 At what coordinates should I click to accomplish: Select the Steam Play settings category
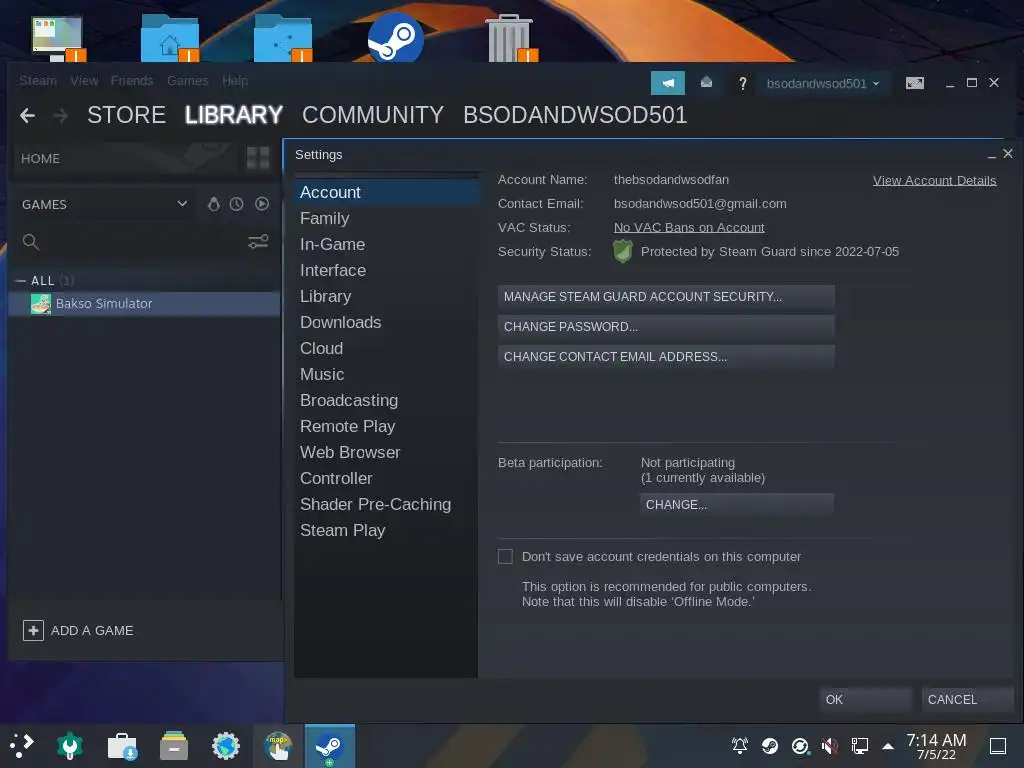coord(387,530)
